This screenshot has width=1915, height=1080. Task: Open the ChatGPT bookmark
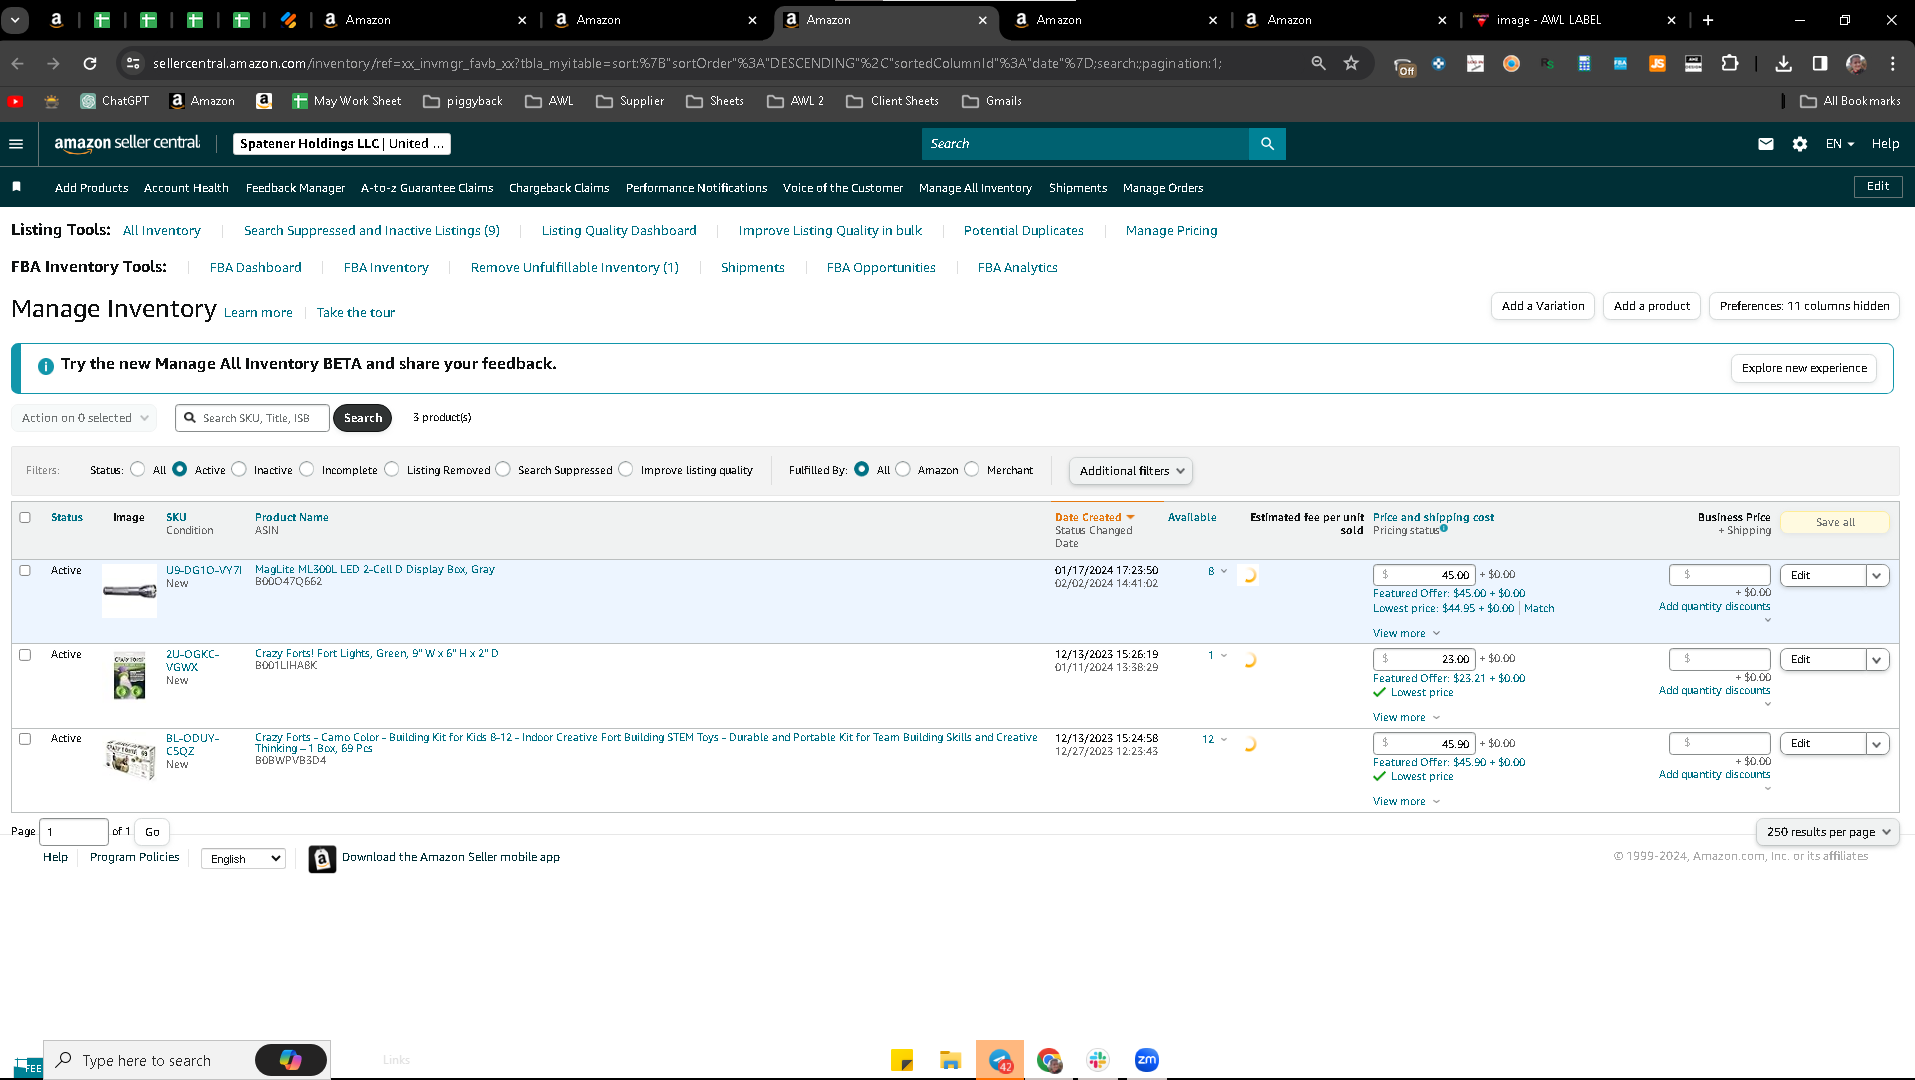(x=114, y=101)
